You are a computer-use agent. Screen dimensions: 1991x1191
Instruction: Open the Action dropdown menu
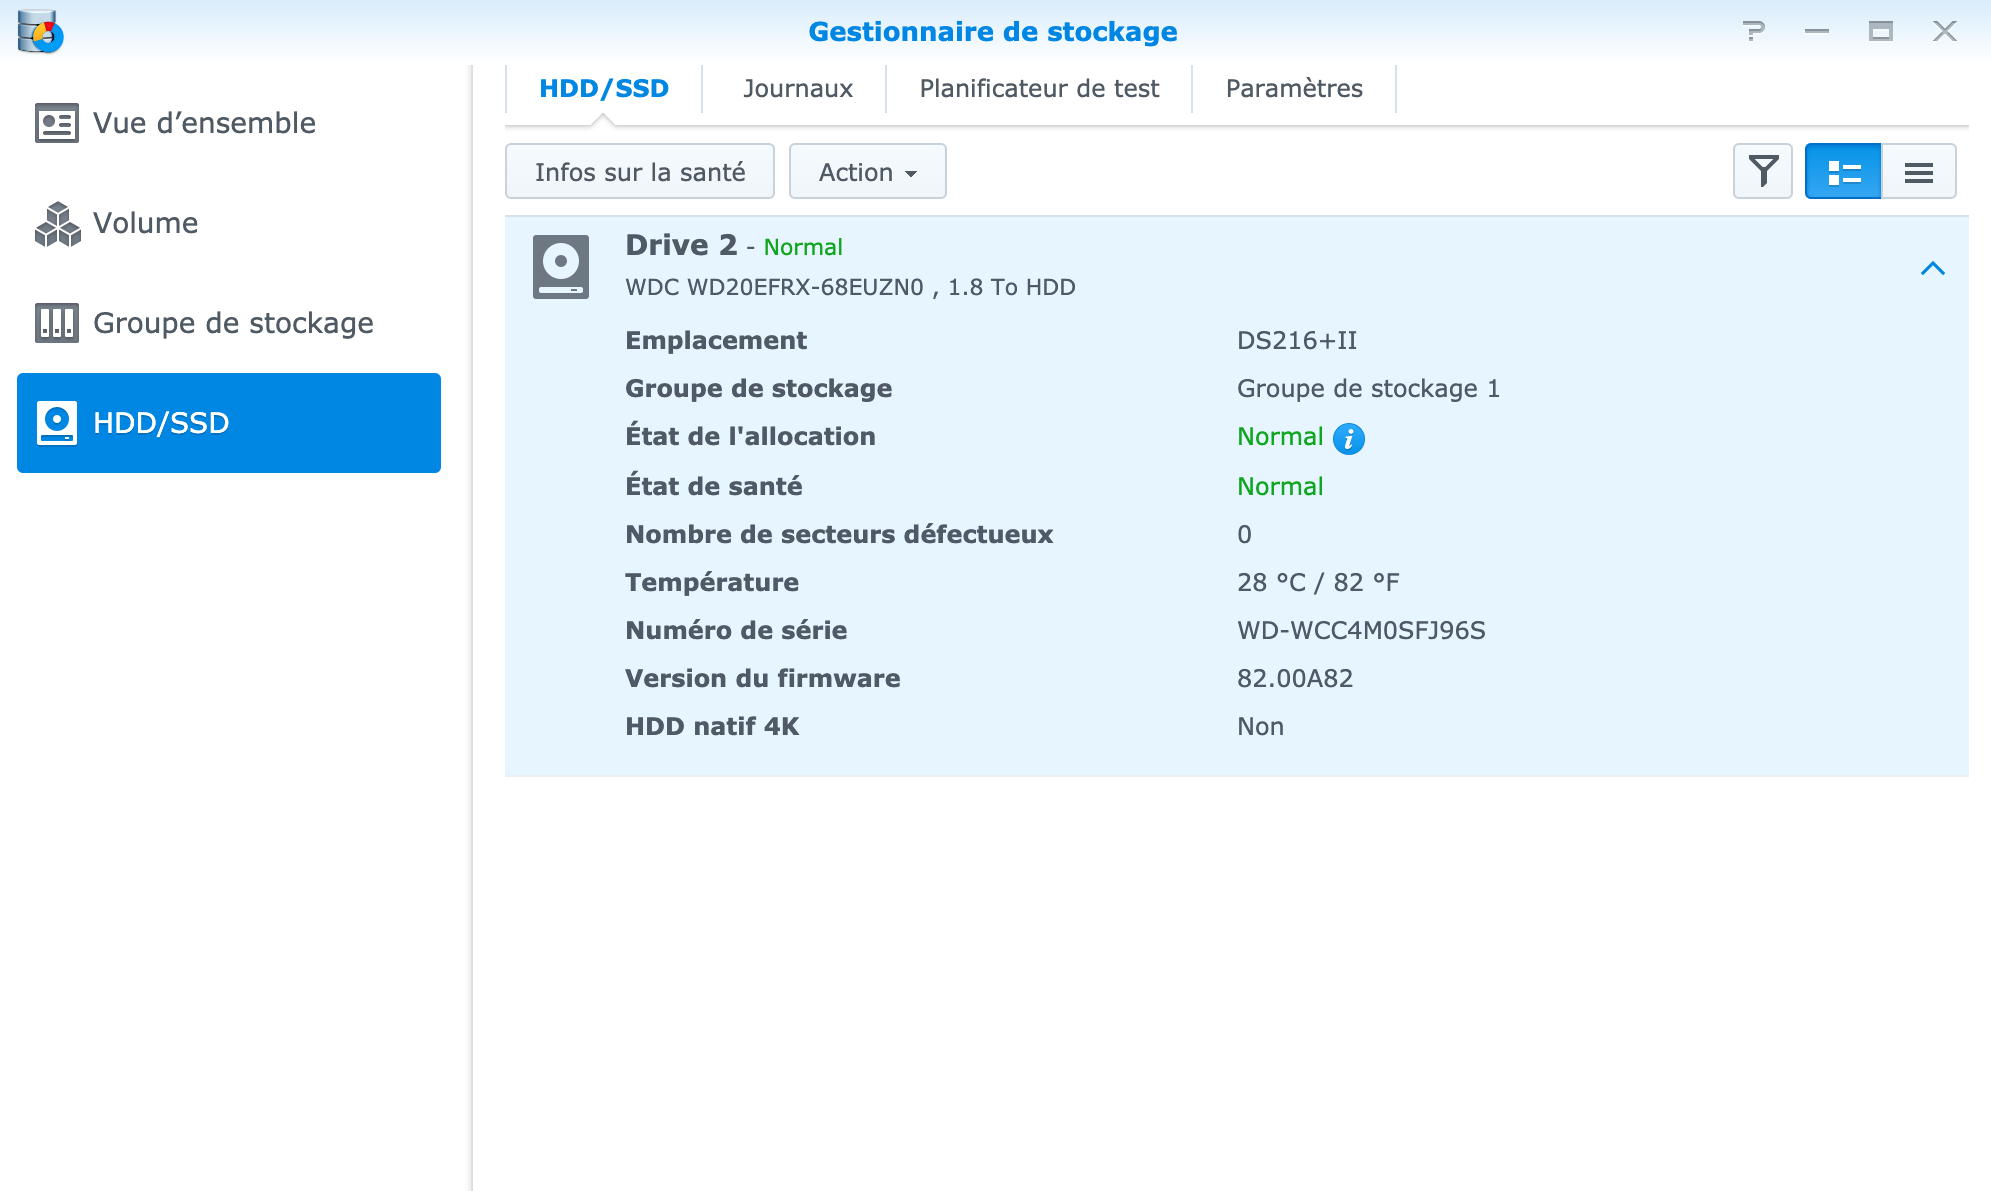coord(866,173)
